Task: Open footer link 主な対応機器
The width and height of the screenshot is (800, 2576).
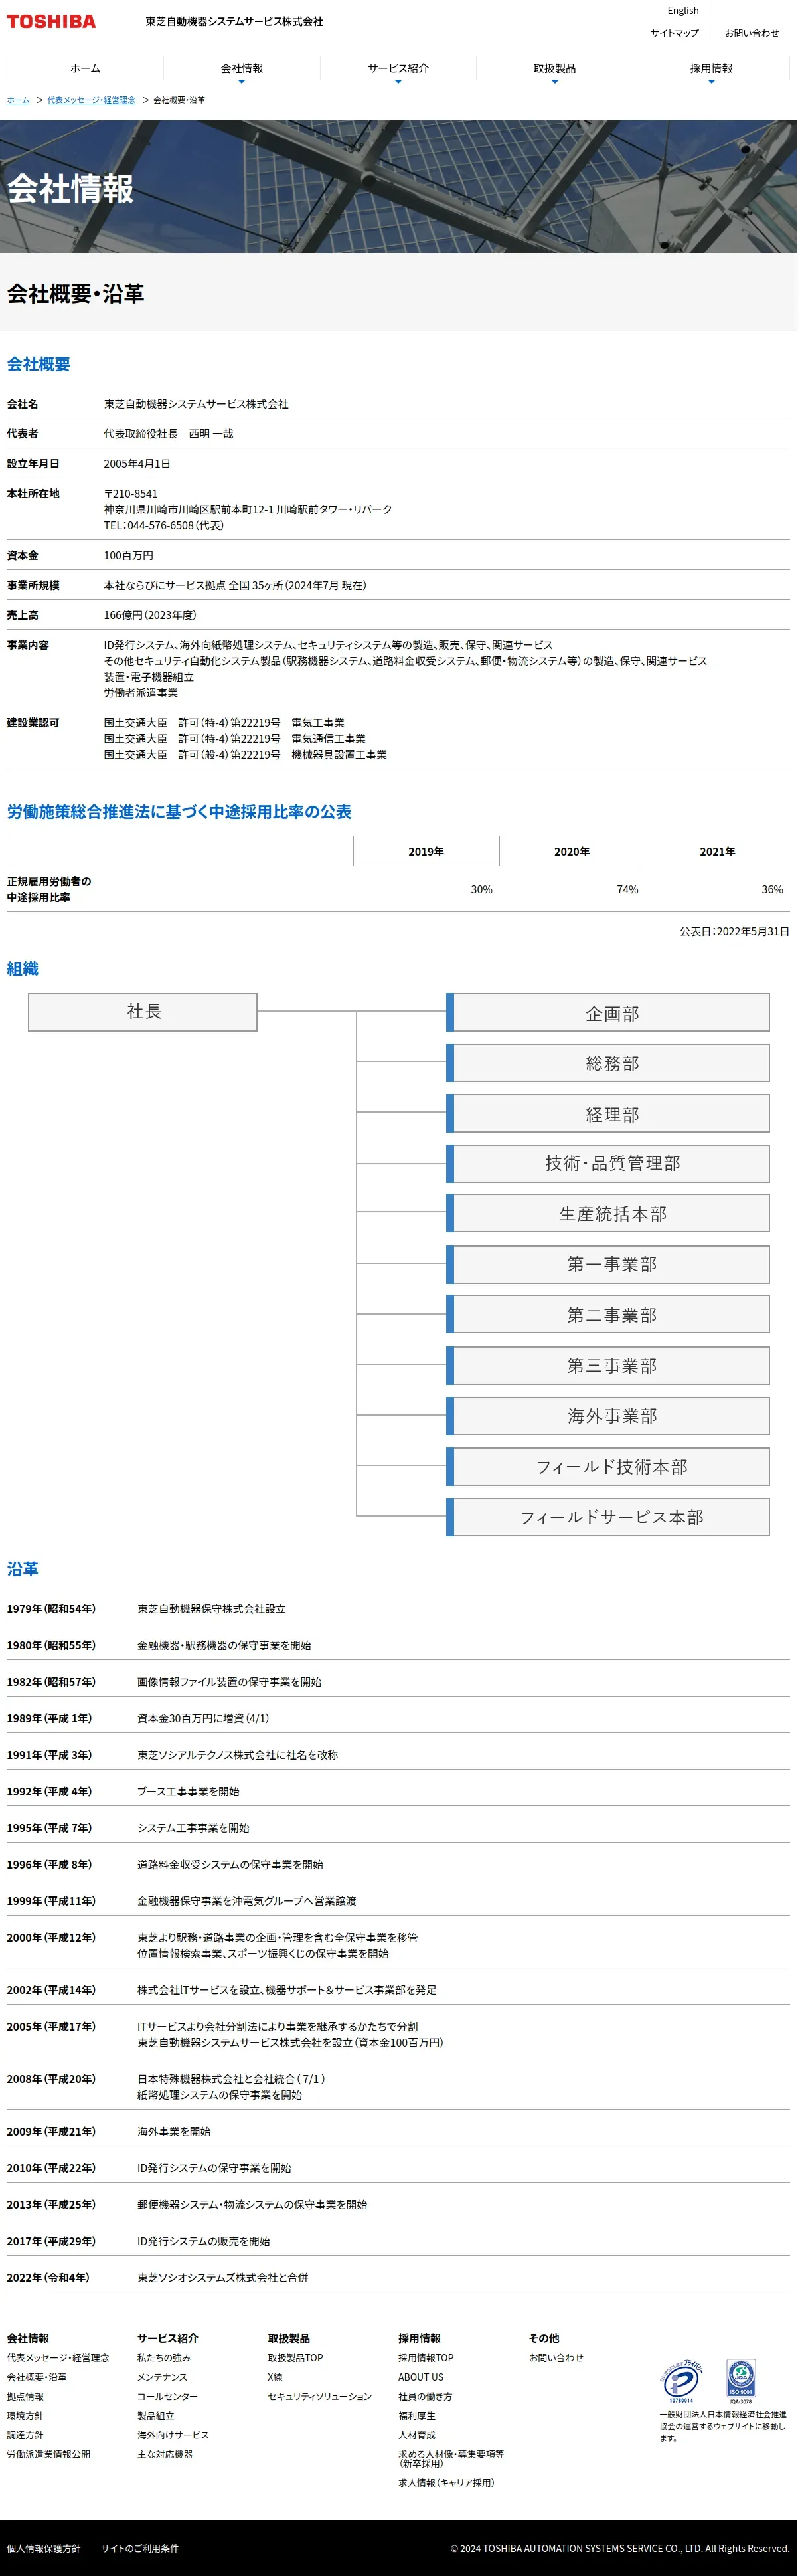Action: [165, 2454]
